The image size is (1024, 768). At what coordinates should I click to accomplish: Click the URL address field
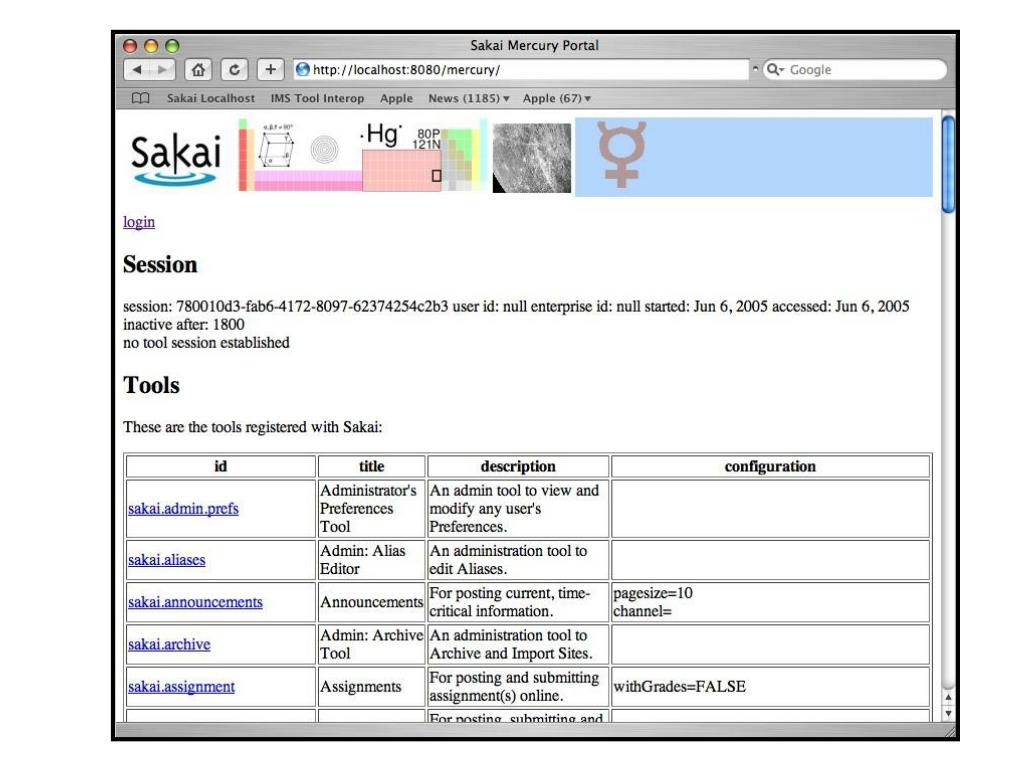[x=520, y=69]
